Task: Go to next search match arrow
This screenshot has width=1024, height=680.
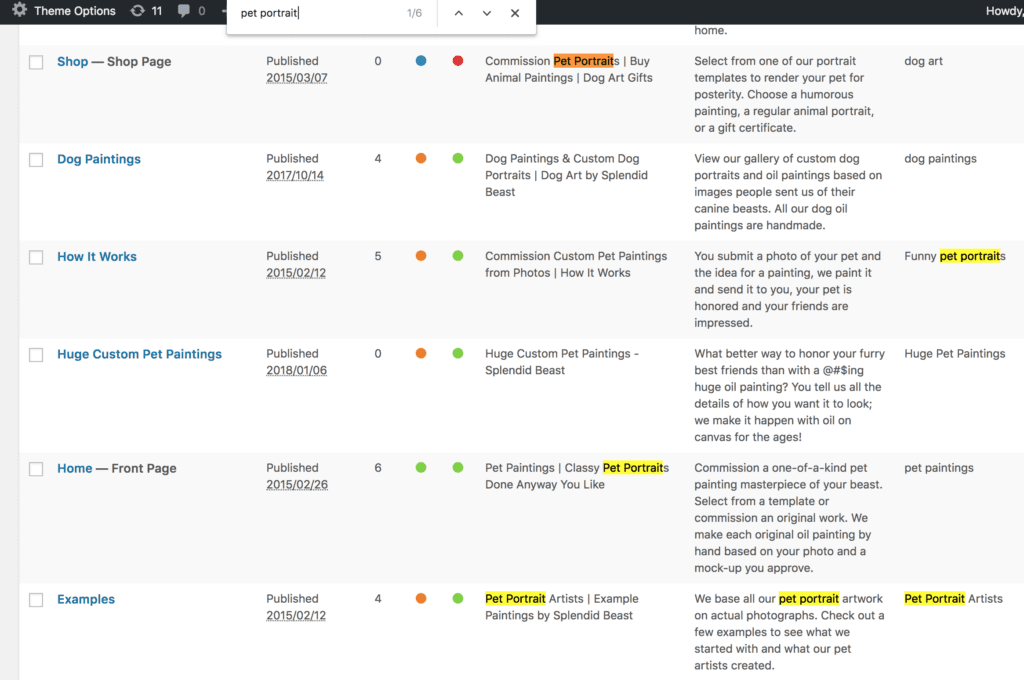Action: click(x=487, y=13)
